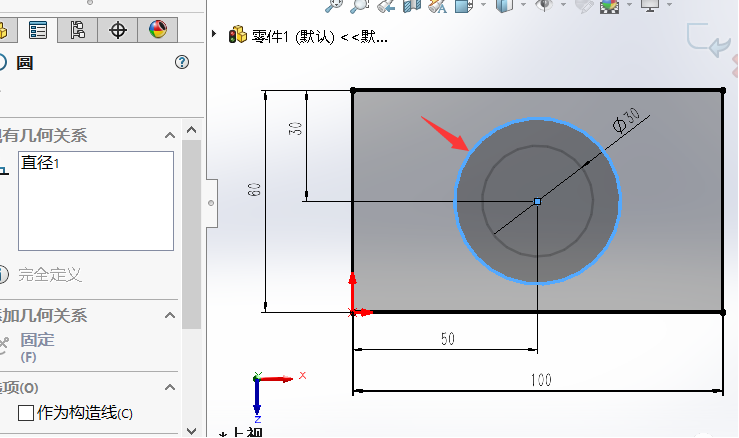Click the red sketch origin
The image size is (739, 438).
coord(353,312)
